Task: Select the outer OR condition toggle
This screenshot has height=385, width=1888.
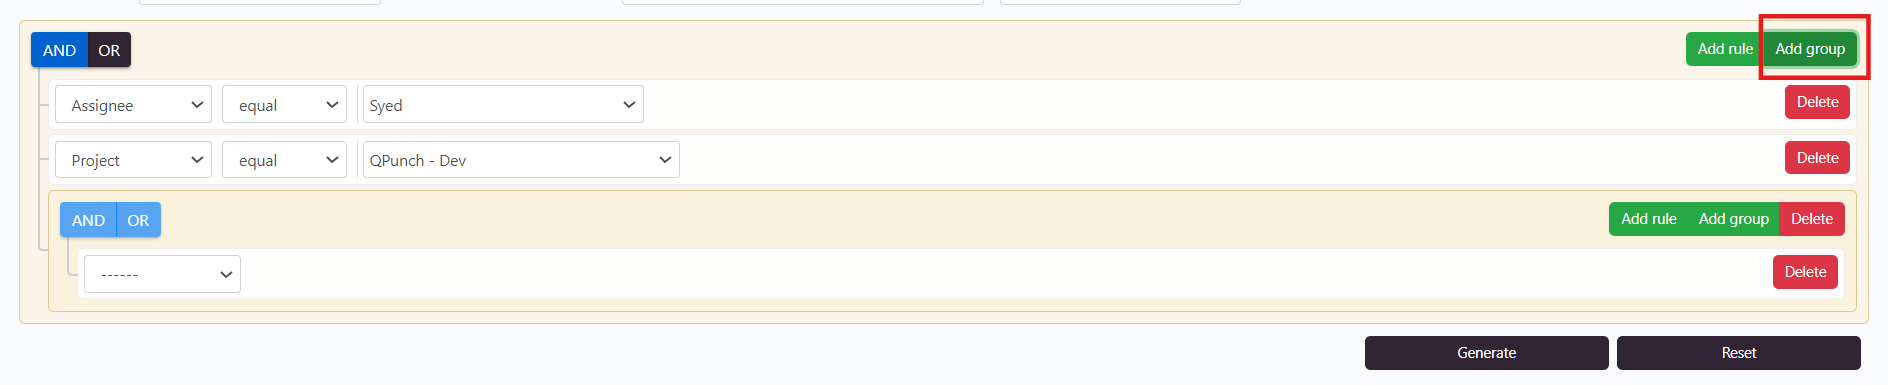Action: [109, 50]
